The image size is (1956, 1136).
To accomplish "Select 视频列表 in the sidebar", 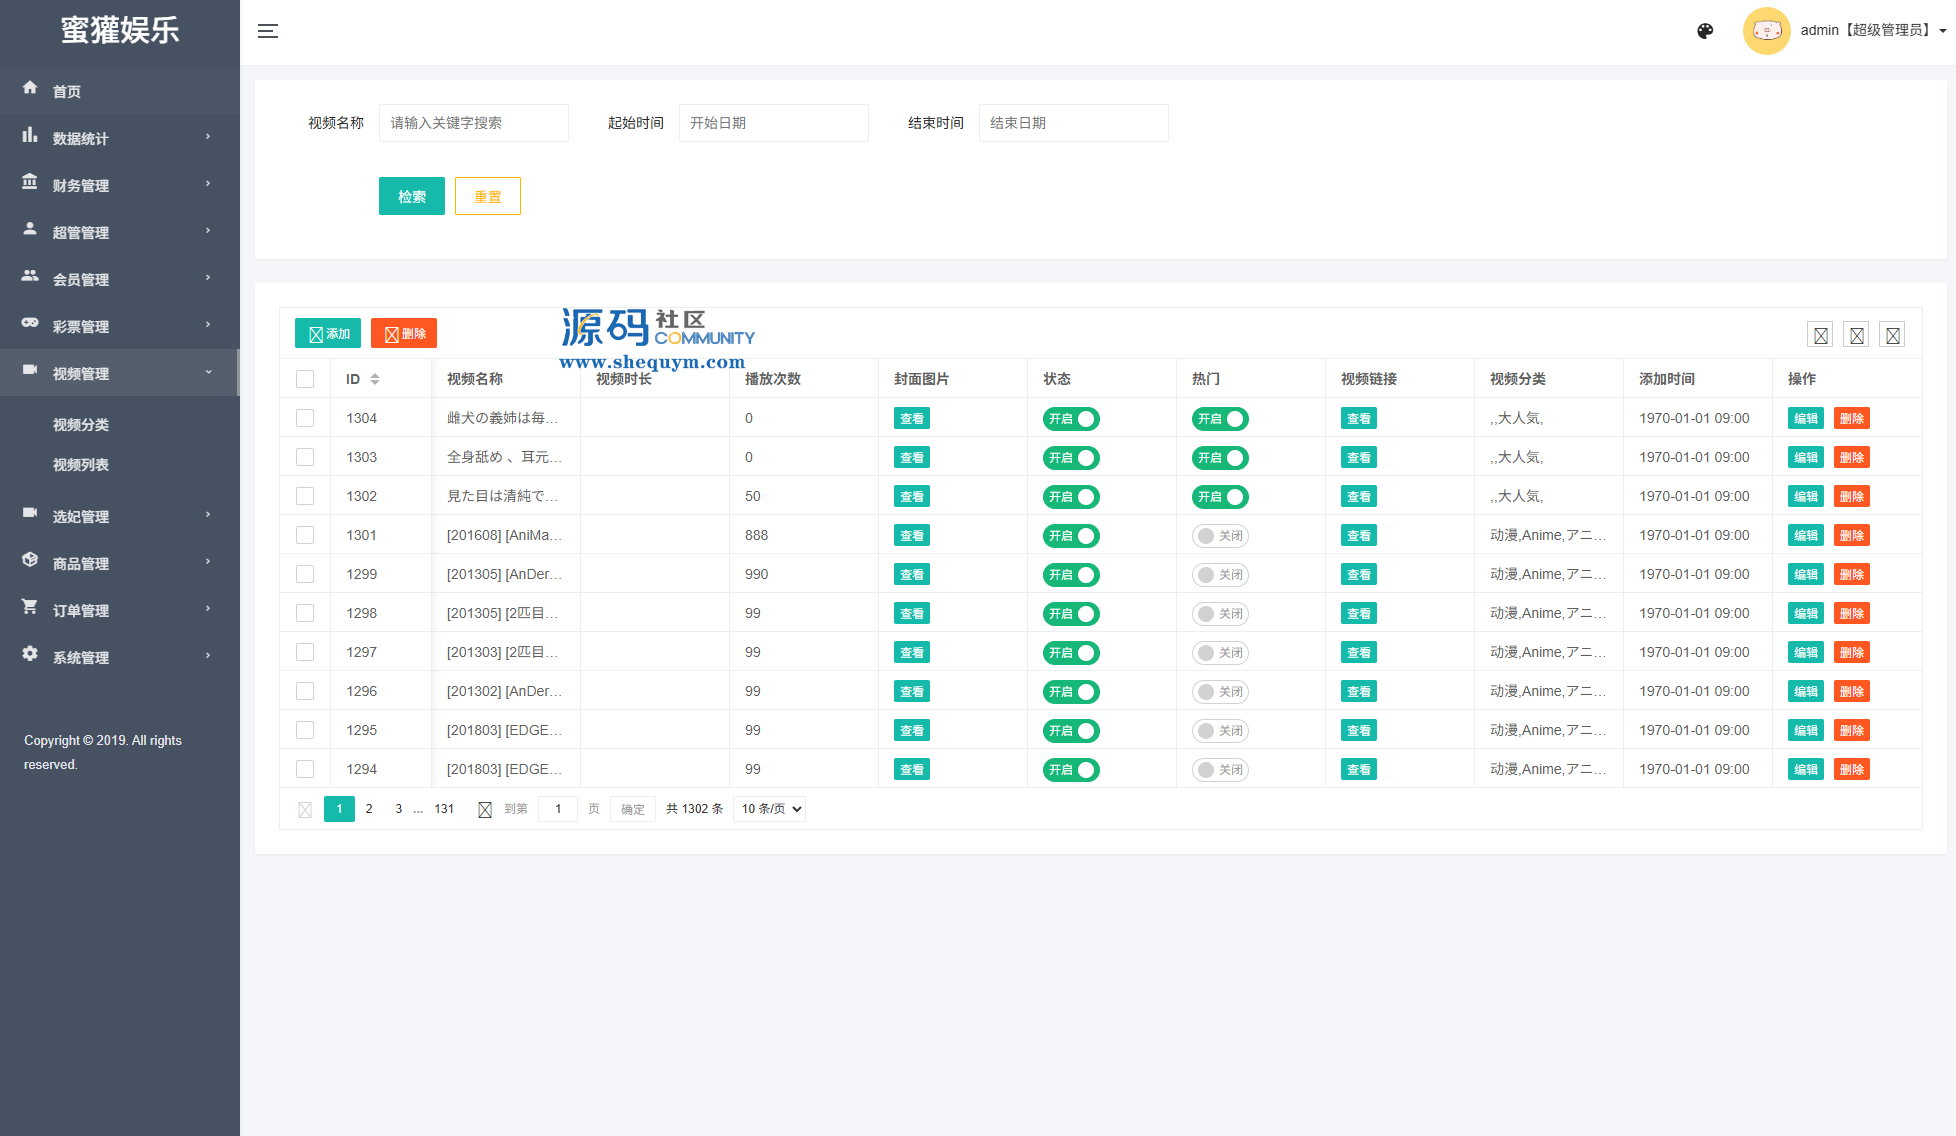I will 81,465.
